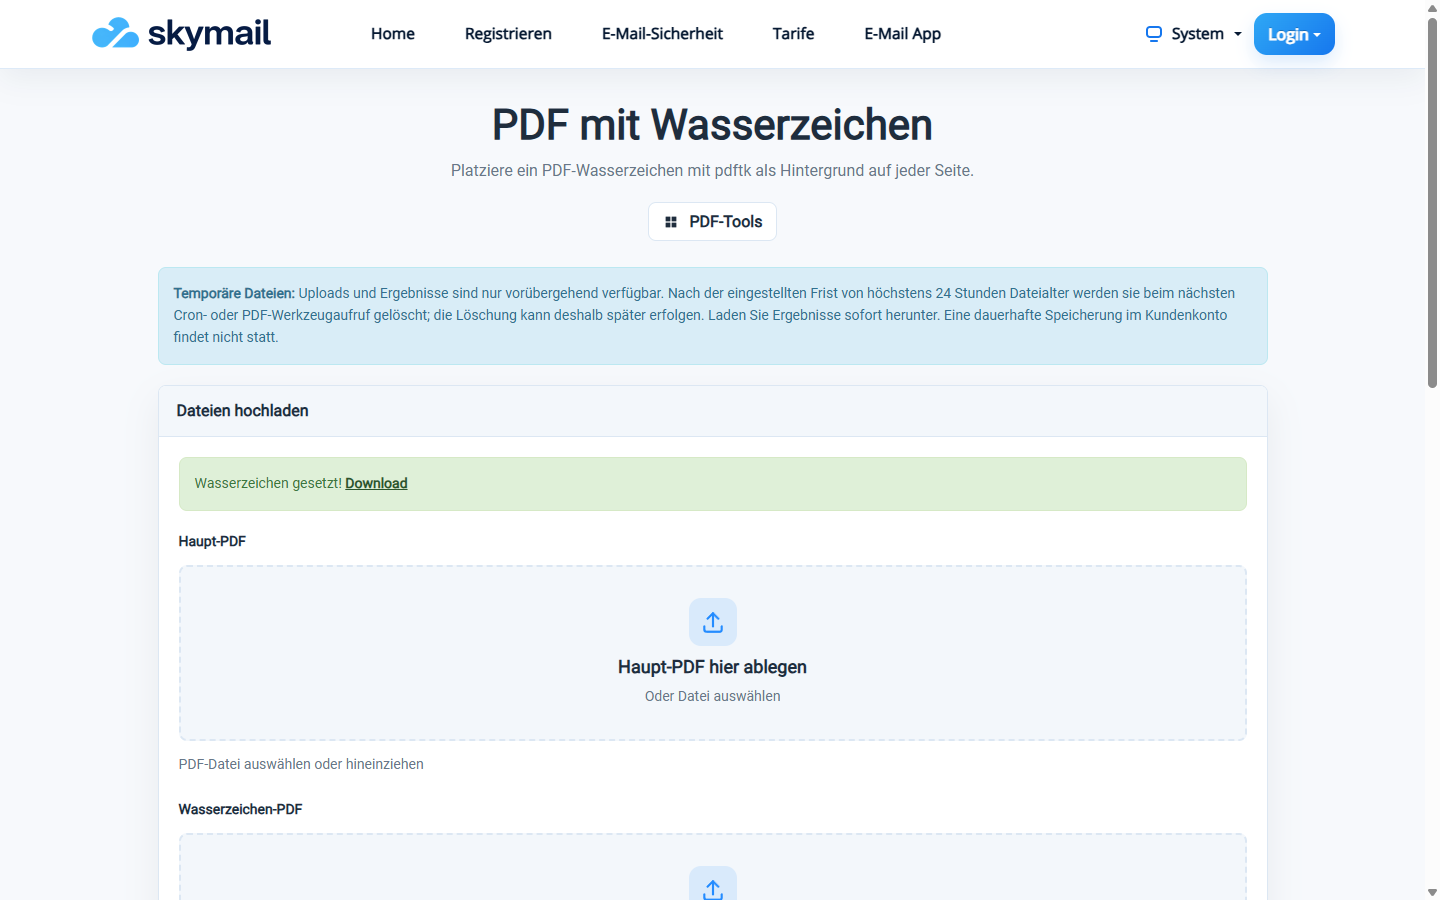
Task: Download the watermarked PDF via Download link
Action: click(x=376, y=483)
